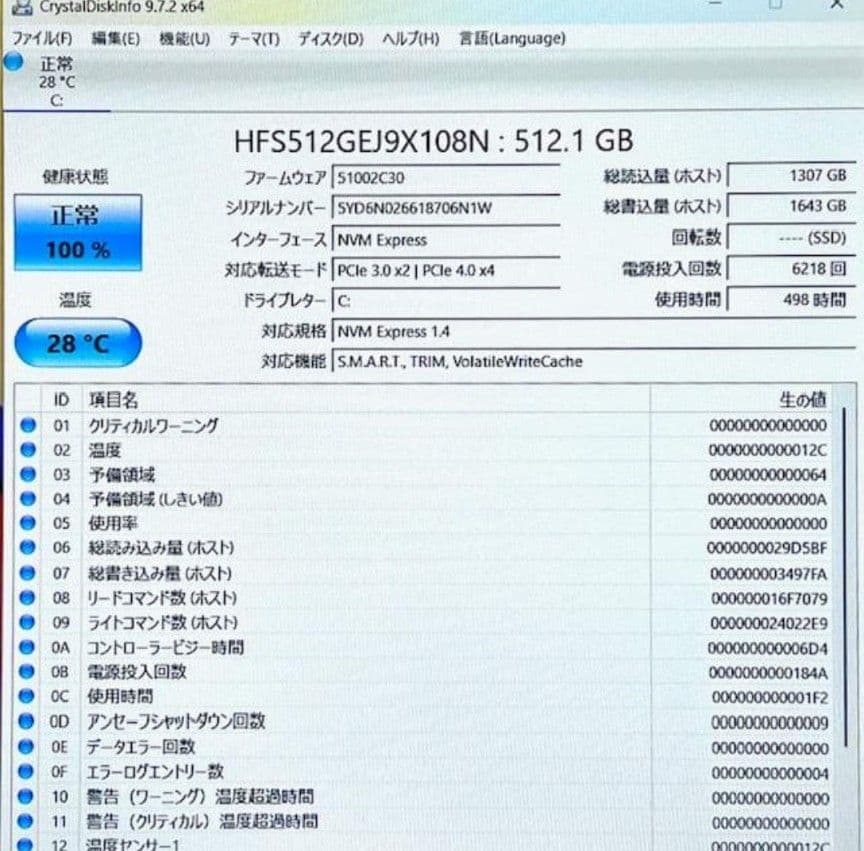Click the NVM Express interface field
This screenshot has width=864, height=851.
(x=446, y=240)
